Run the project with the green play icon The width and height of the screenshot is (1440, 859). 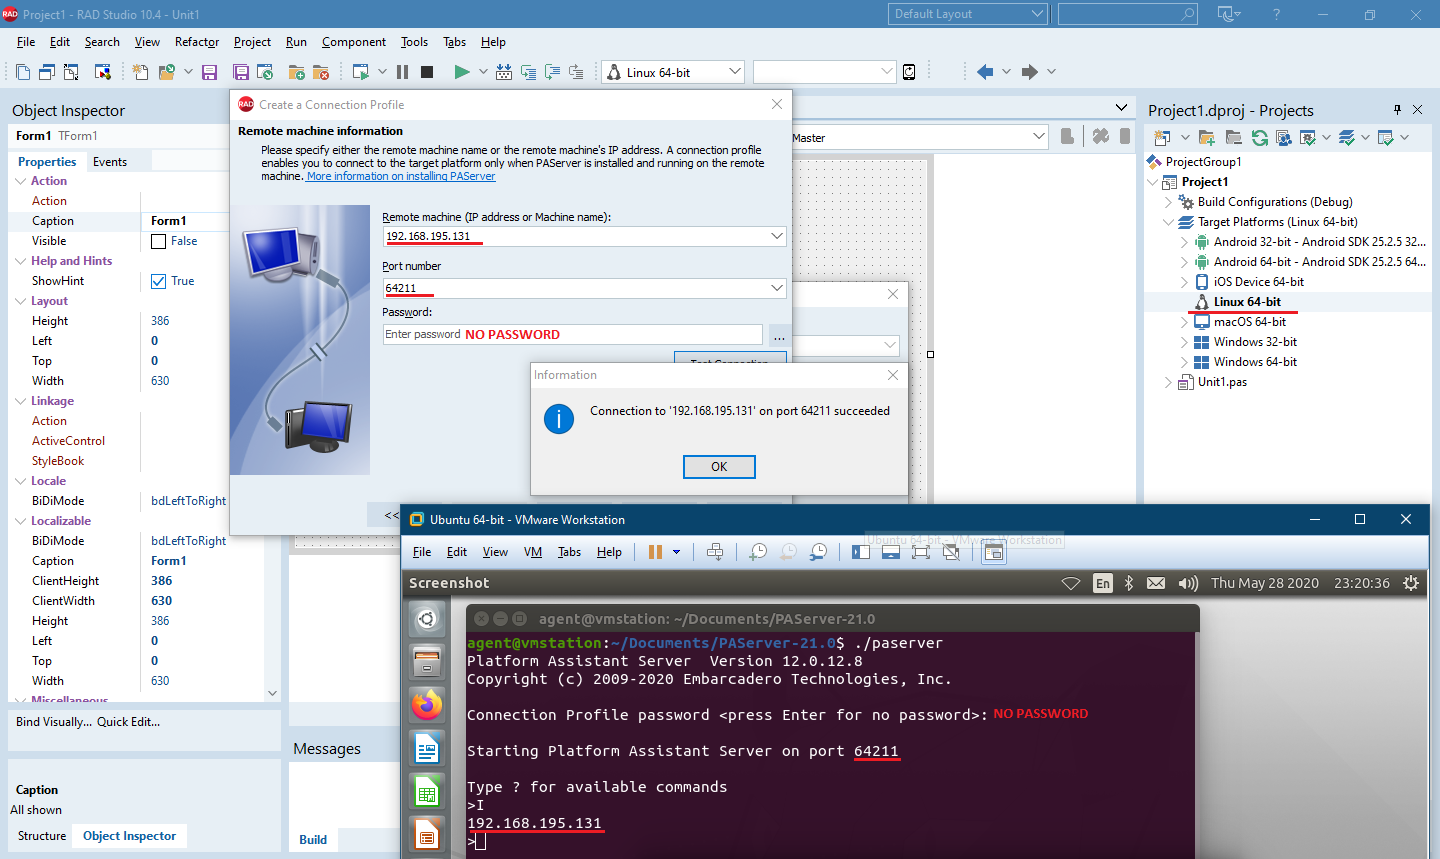(461, 72)
